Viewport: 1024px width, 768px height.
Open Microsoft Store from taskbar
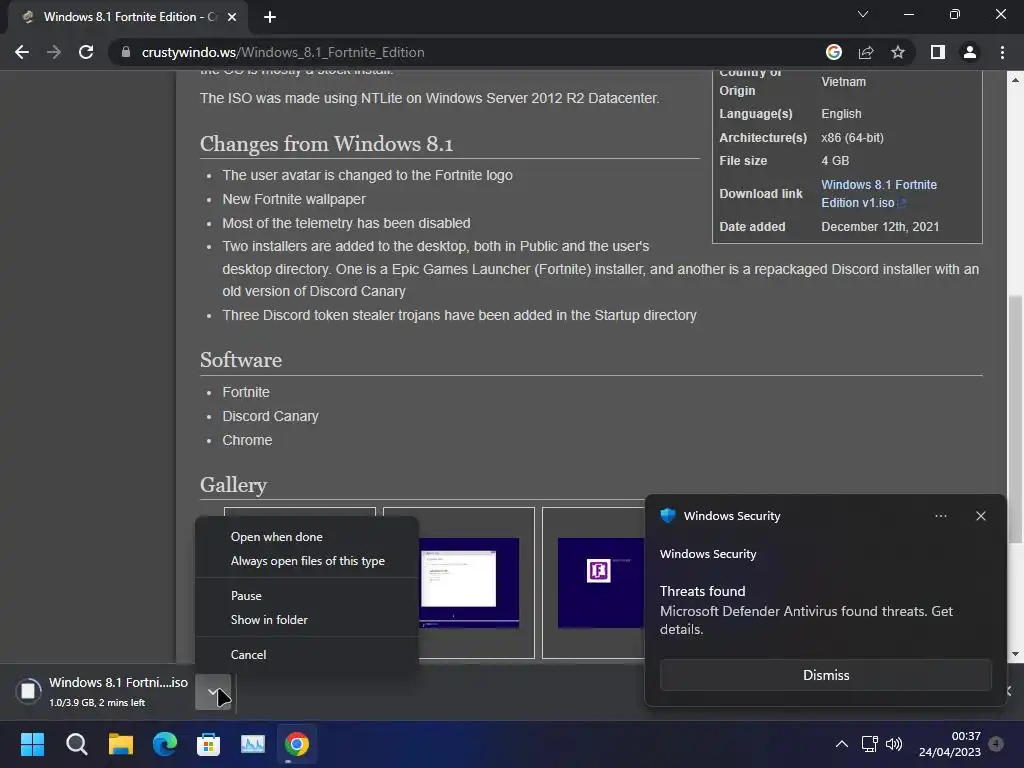point(208,744)
